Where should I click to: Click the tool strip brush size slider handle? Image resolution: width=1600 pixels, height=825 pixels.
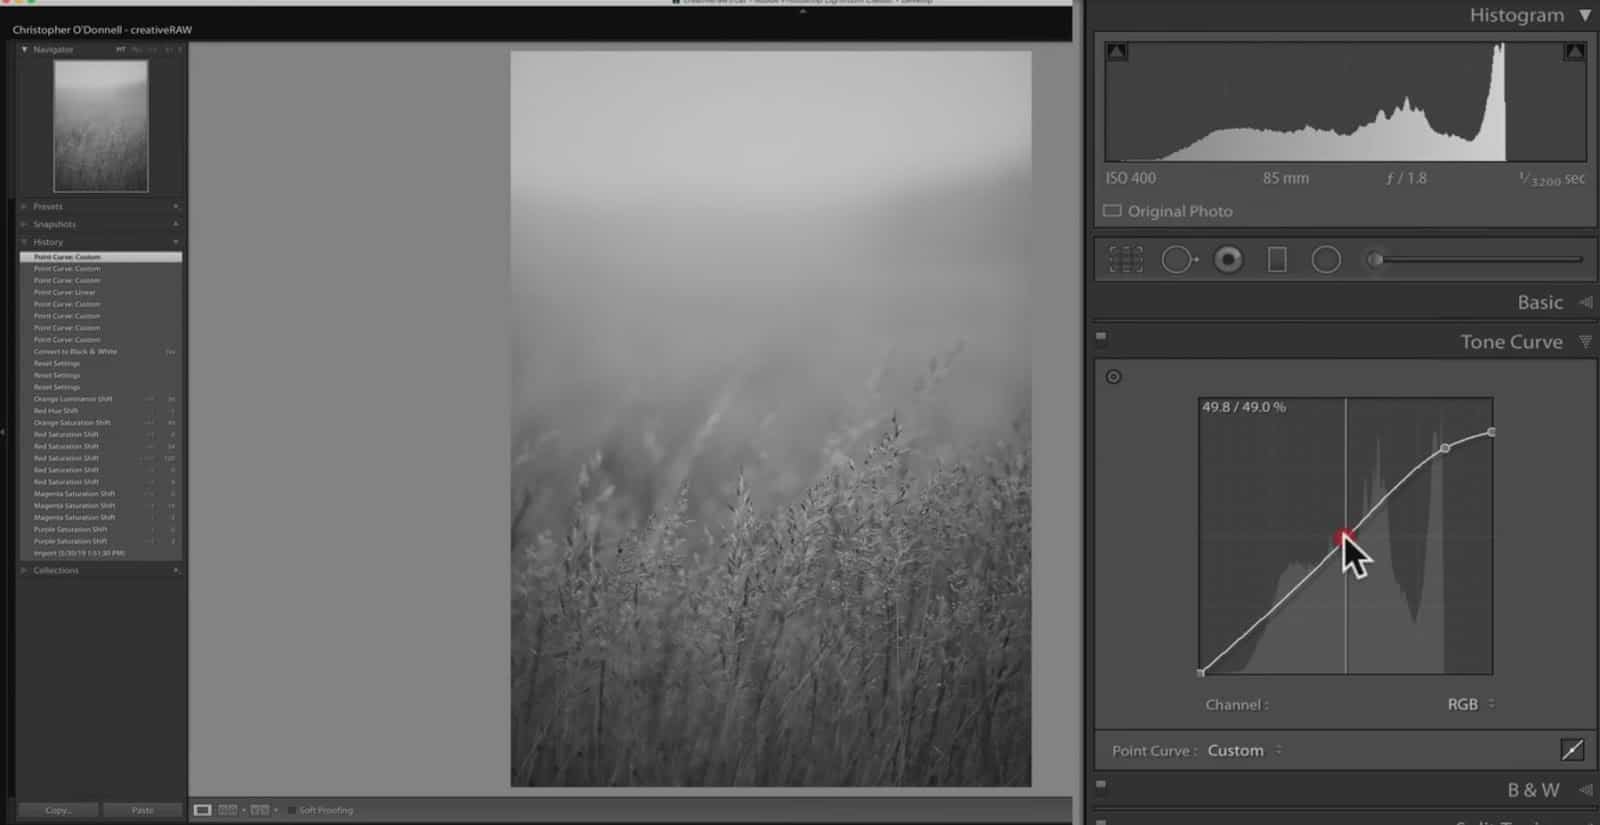tap(1376, 260)
